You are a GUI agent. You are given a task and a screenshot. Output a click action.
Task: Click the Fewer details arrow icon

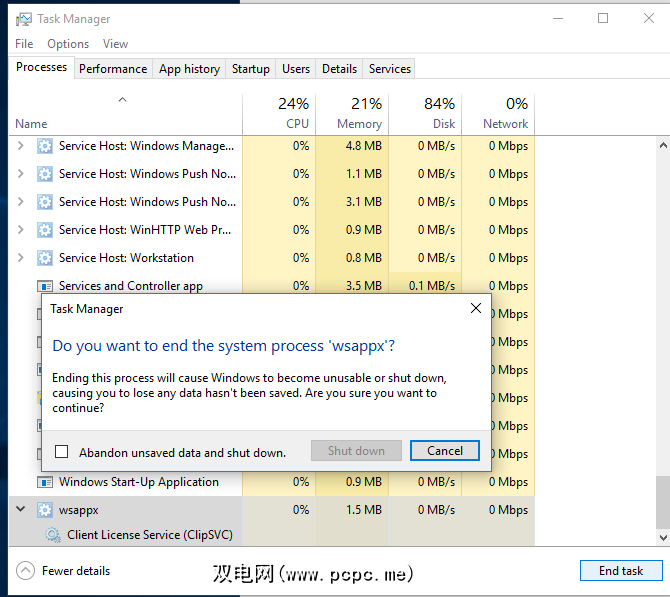(x=25, y=571)
